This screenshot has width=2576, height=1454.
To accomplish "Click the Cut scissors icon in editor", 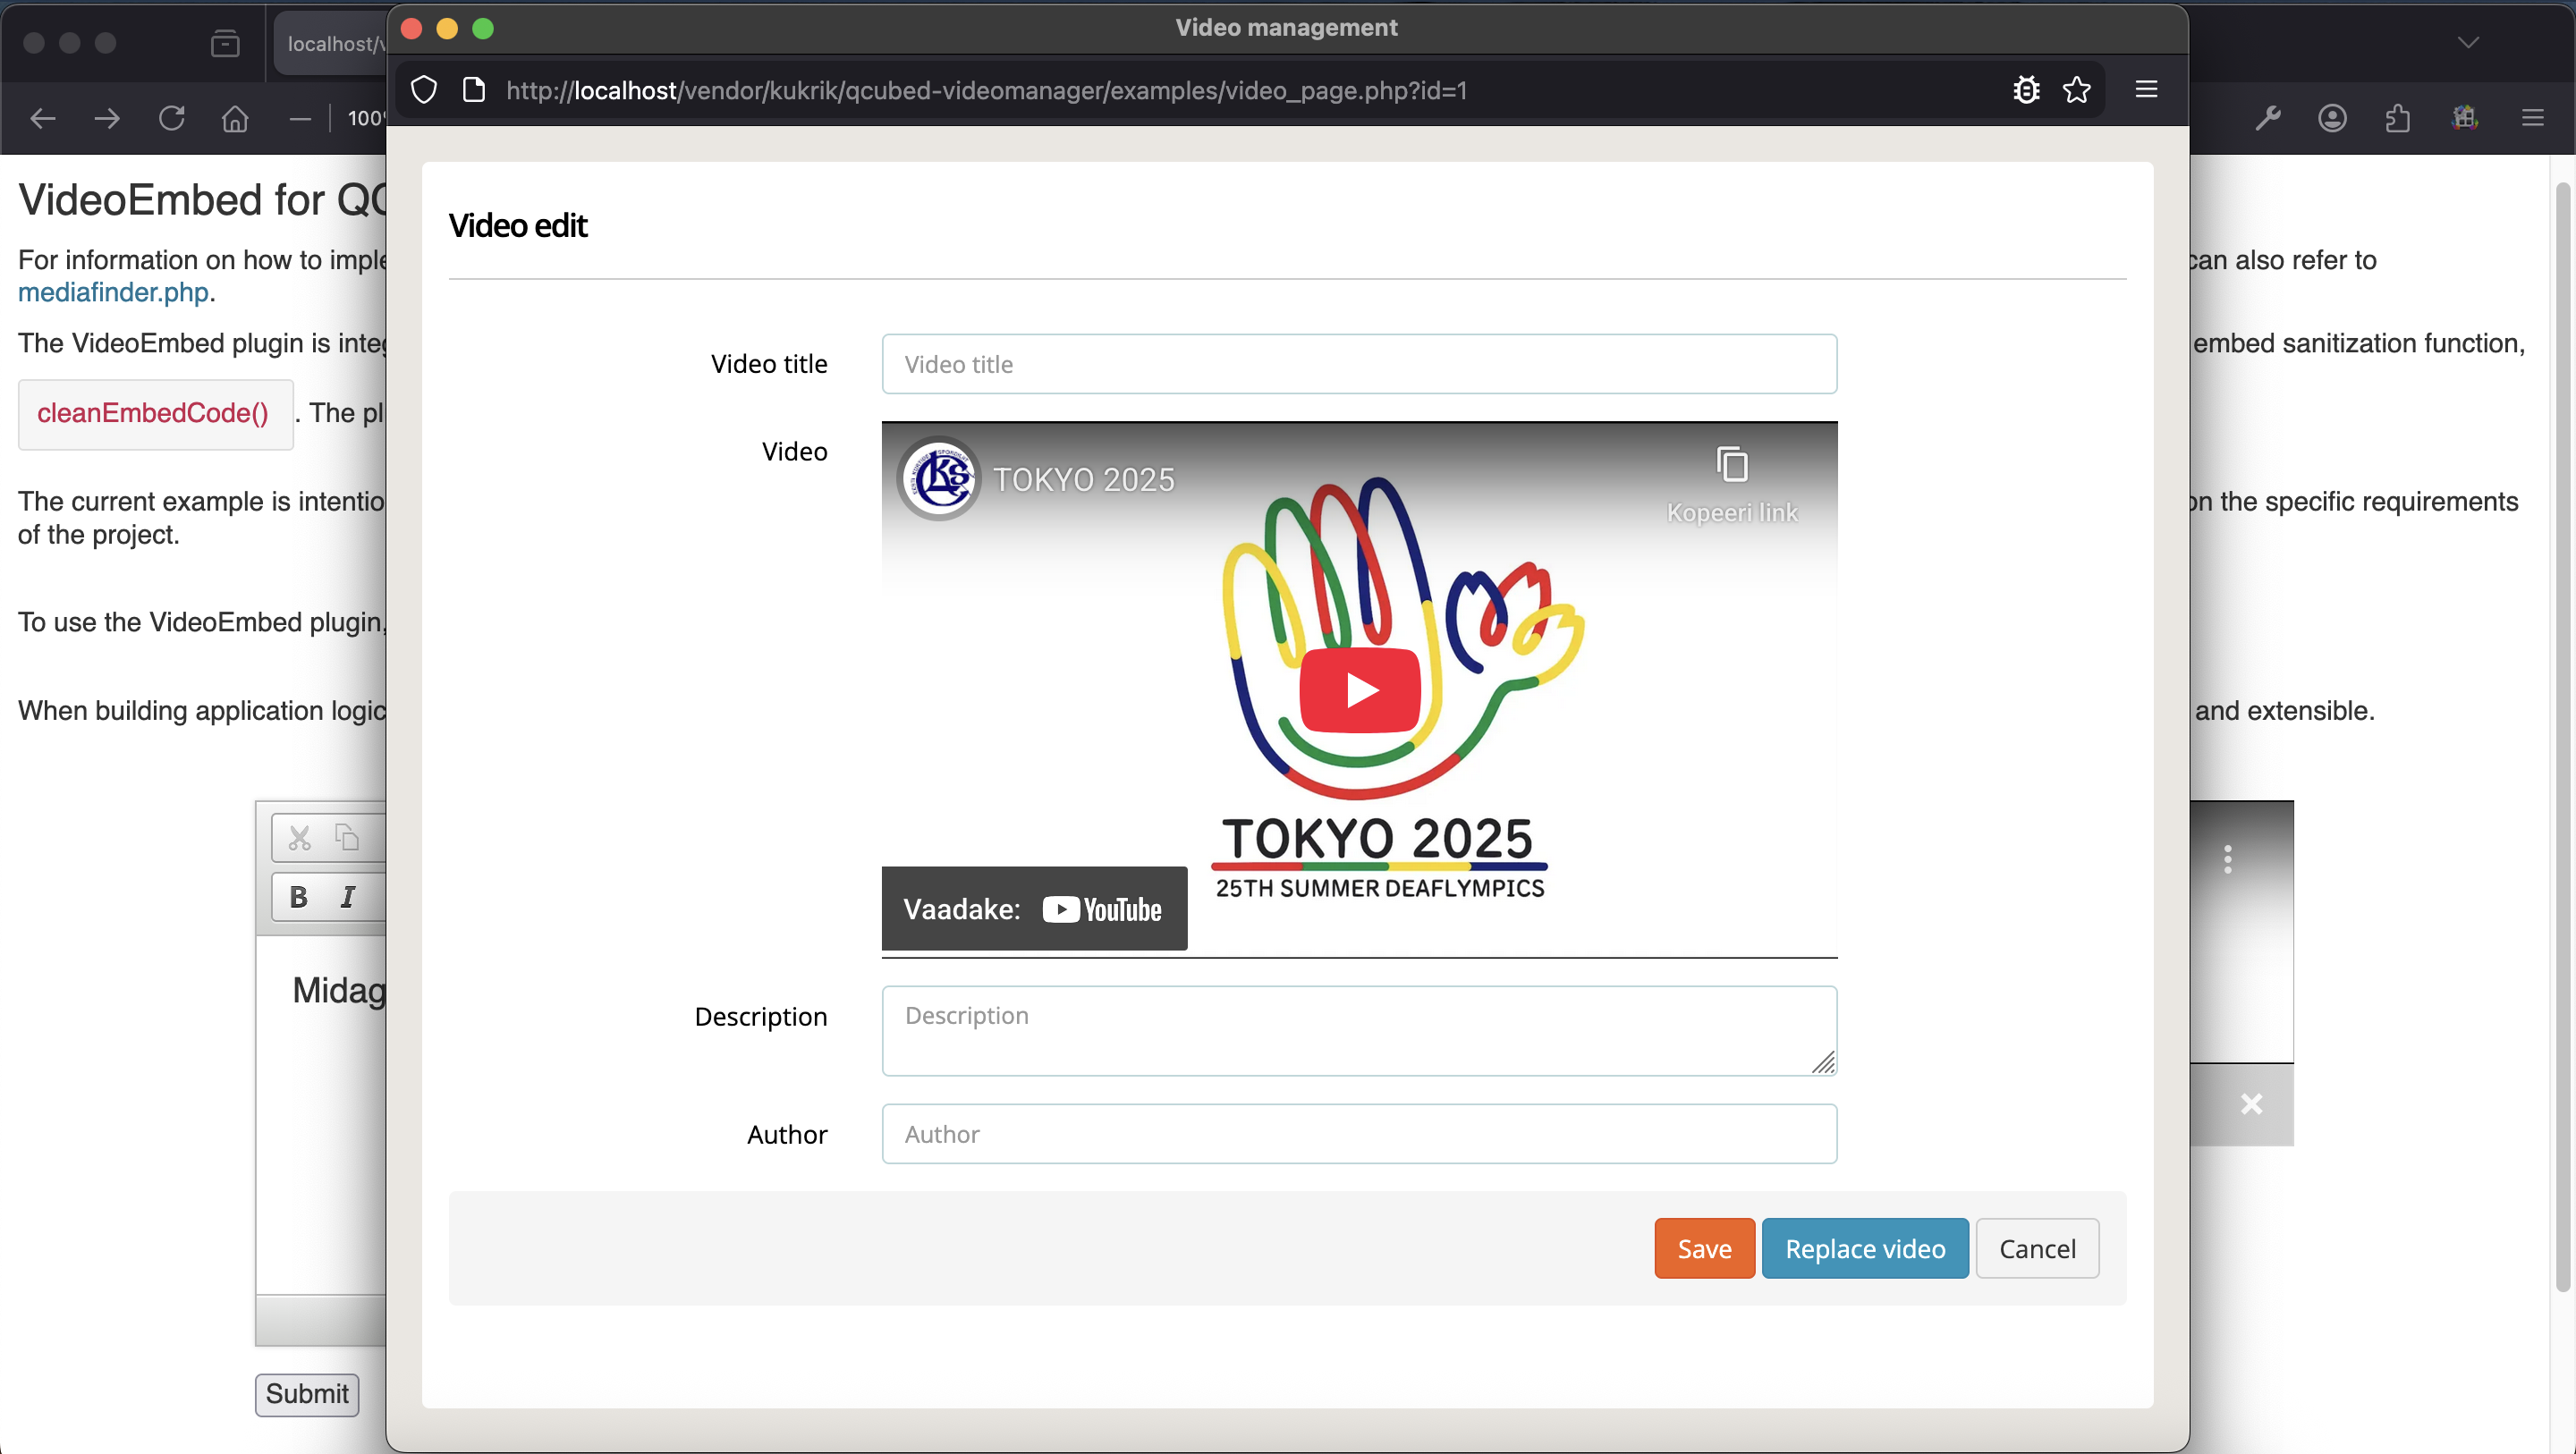I will pyautogui.click(x=299, y=837).
